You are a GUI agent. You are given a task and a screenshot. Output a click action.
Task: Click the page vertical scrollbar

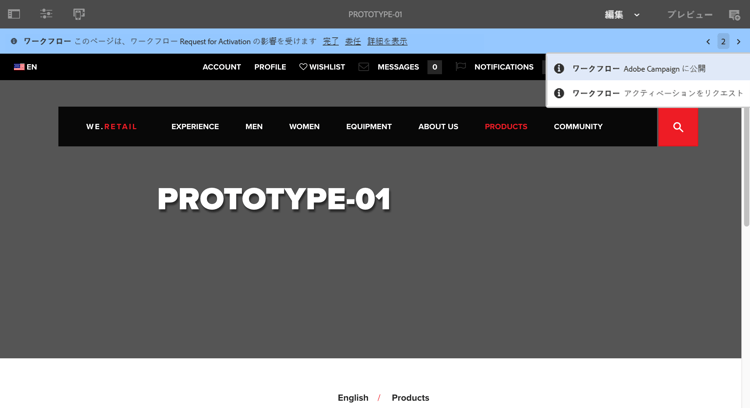coord(746,165)
